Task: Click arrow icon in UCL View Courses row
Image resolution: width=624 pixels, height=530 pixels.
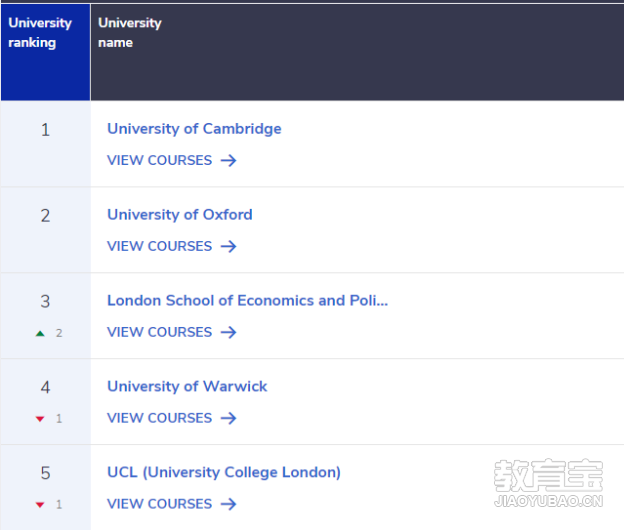Action: (x=229, y=504)
